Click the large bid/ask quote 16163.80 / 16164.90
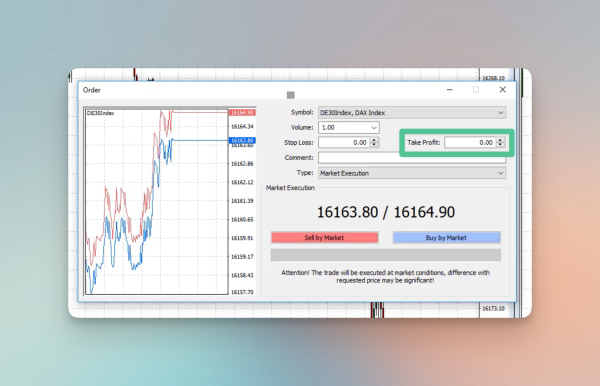This screenshot has height=386, width=600. click(x=386, y=212)
